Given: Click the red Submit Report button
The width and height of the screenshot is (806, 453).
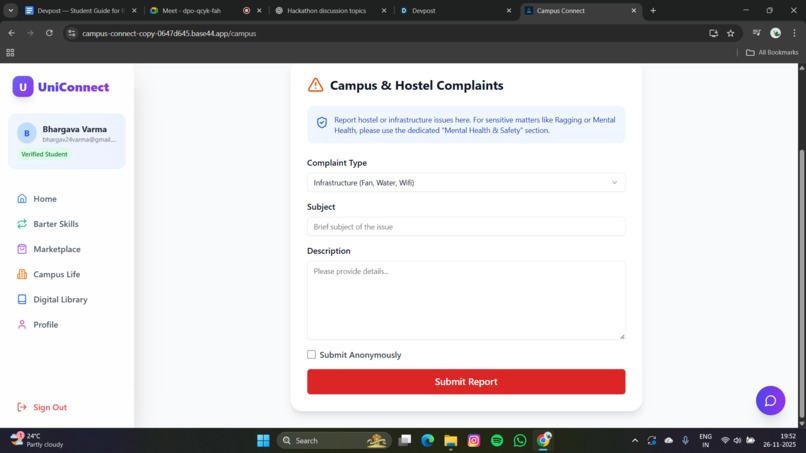Looking at the screenshot, I should pyautogui.click(x=466, y=382).
